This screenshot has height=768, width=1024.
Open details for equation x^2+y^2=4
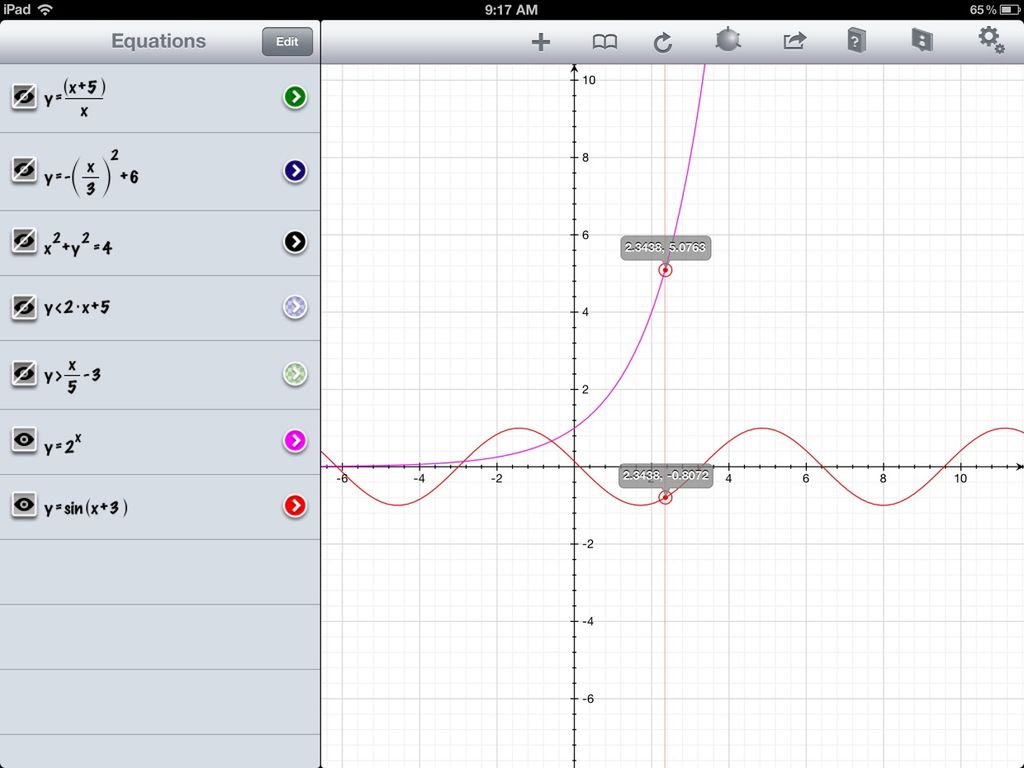point(295,241)
